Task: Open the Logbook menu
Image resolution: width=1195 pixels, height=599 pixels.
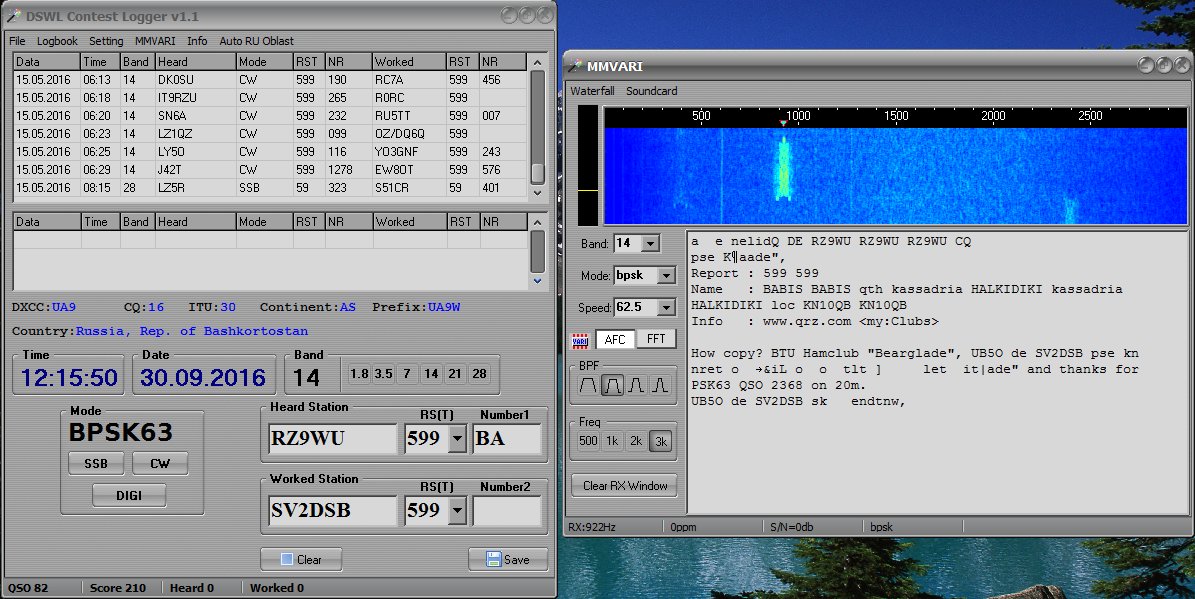Action: [57, 41]
